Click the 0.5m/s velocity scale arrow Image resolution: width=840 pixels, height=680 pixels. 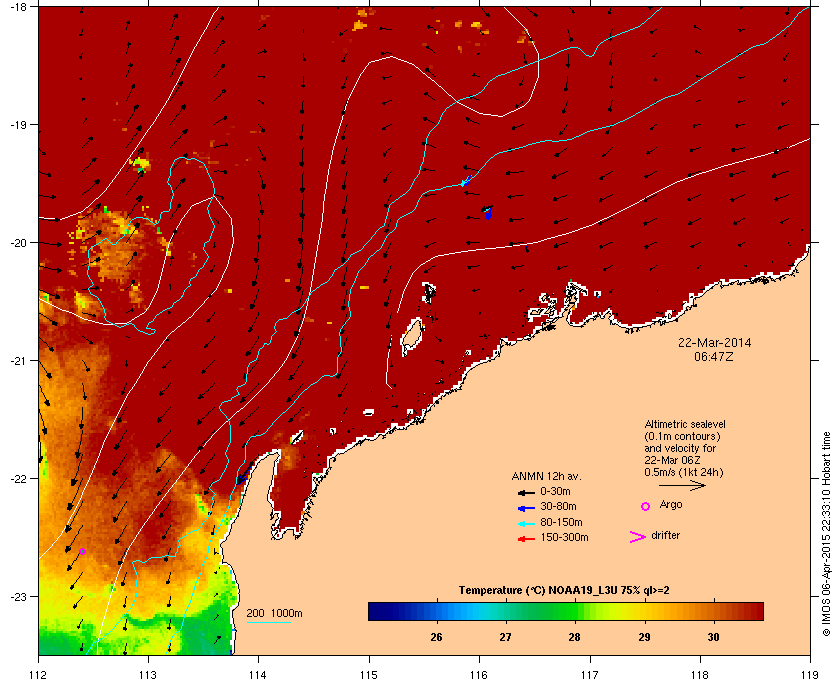point(682,485)
